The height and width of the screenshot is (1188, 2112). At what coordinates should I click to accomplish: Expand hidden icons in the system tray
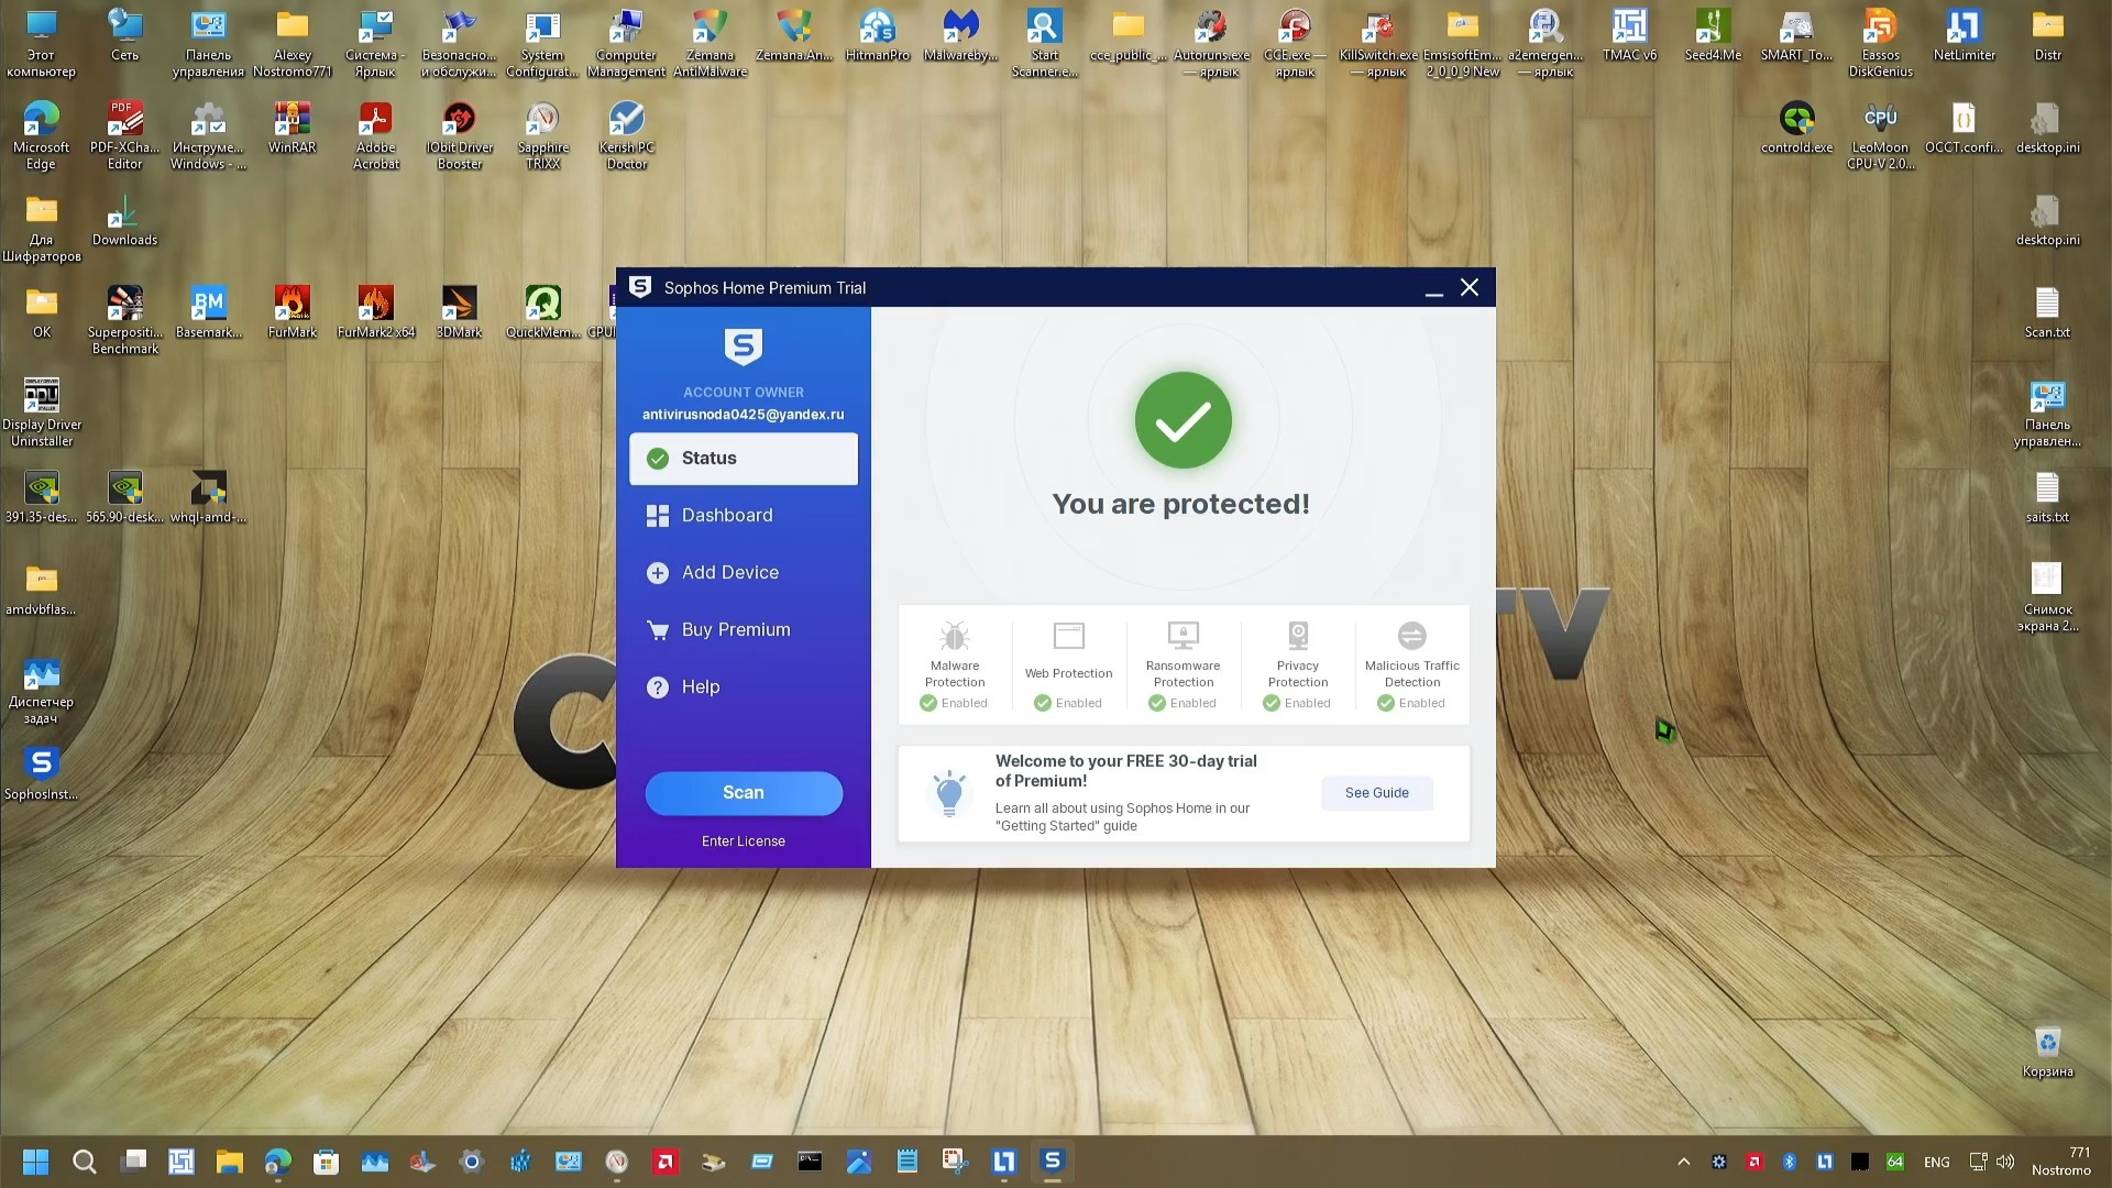1682,1161
